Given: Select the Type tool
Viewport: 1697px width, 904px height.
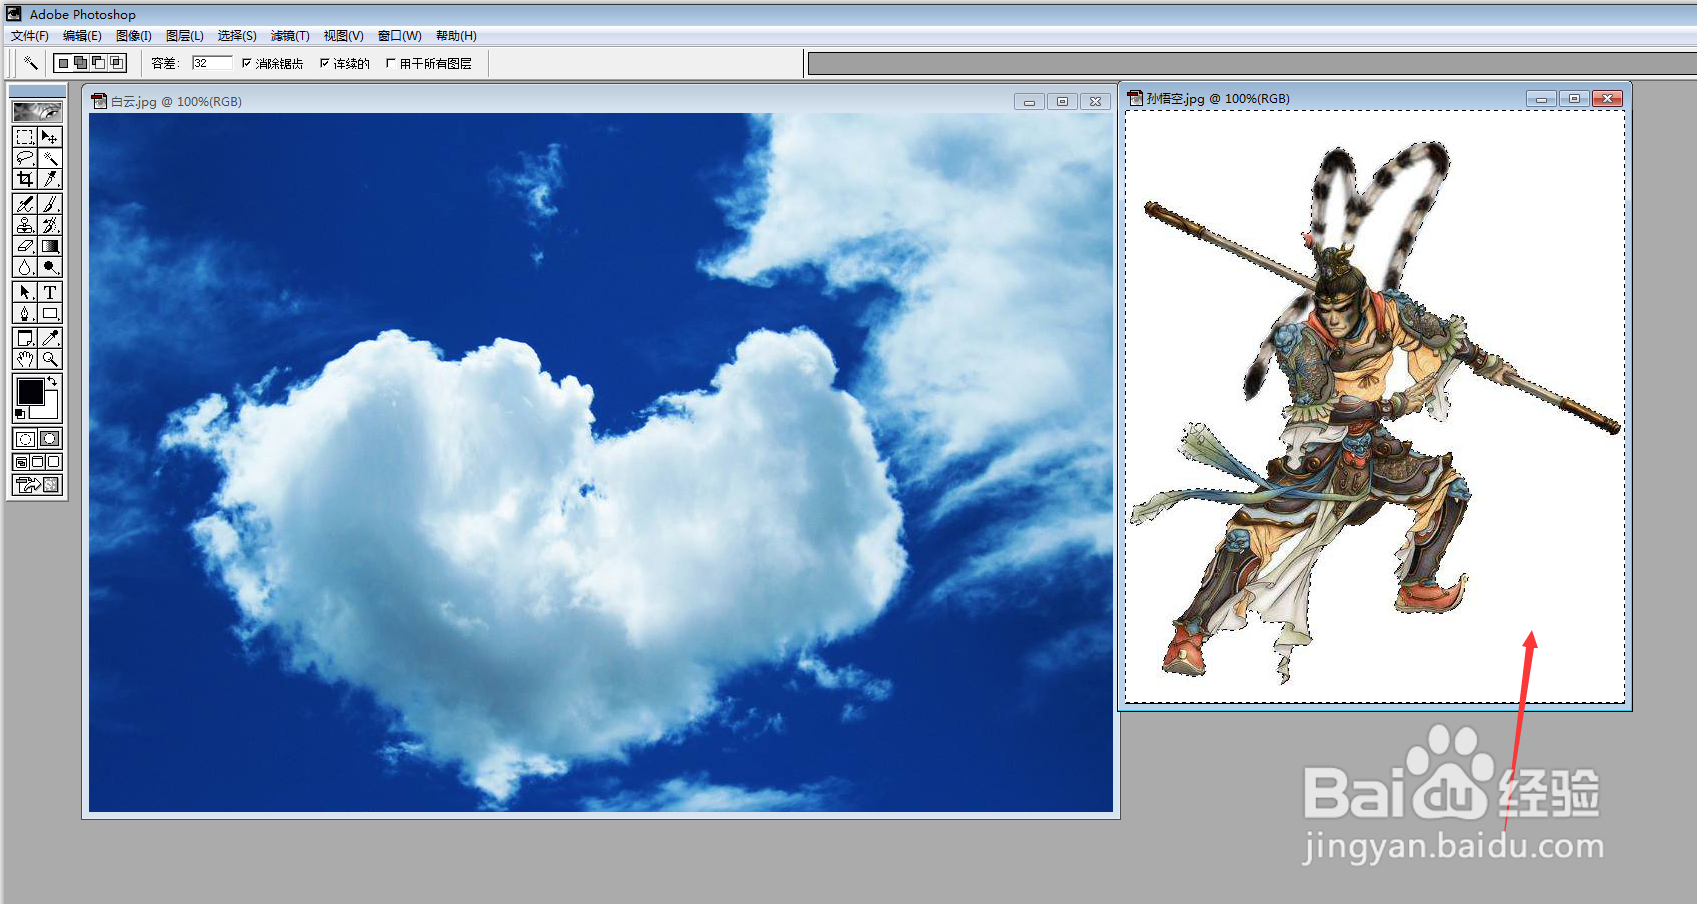Looking at the screenshot, I should coord(49,292).
